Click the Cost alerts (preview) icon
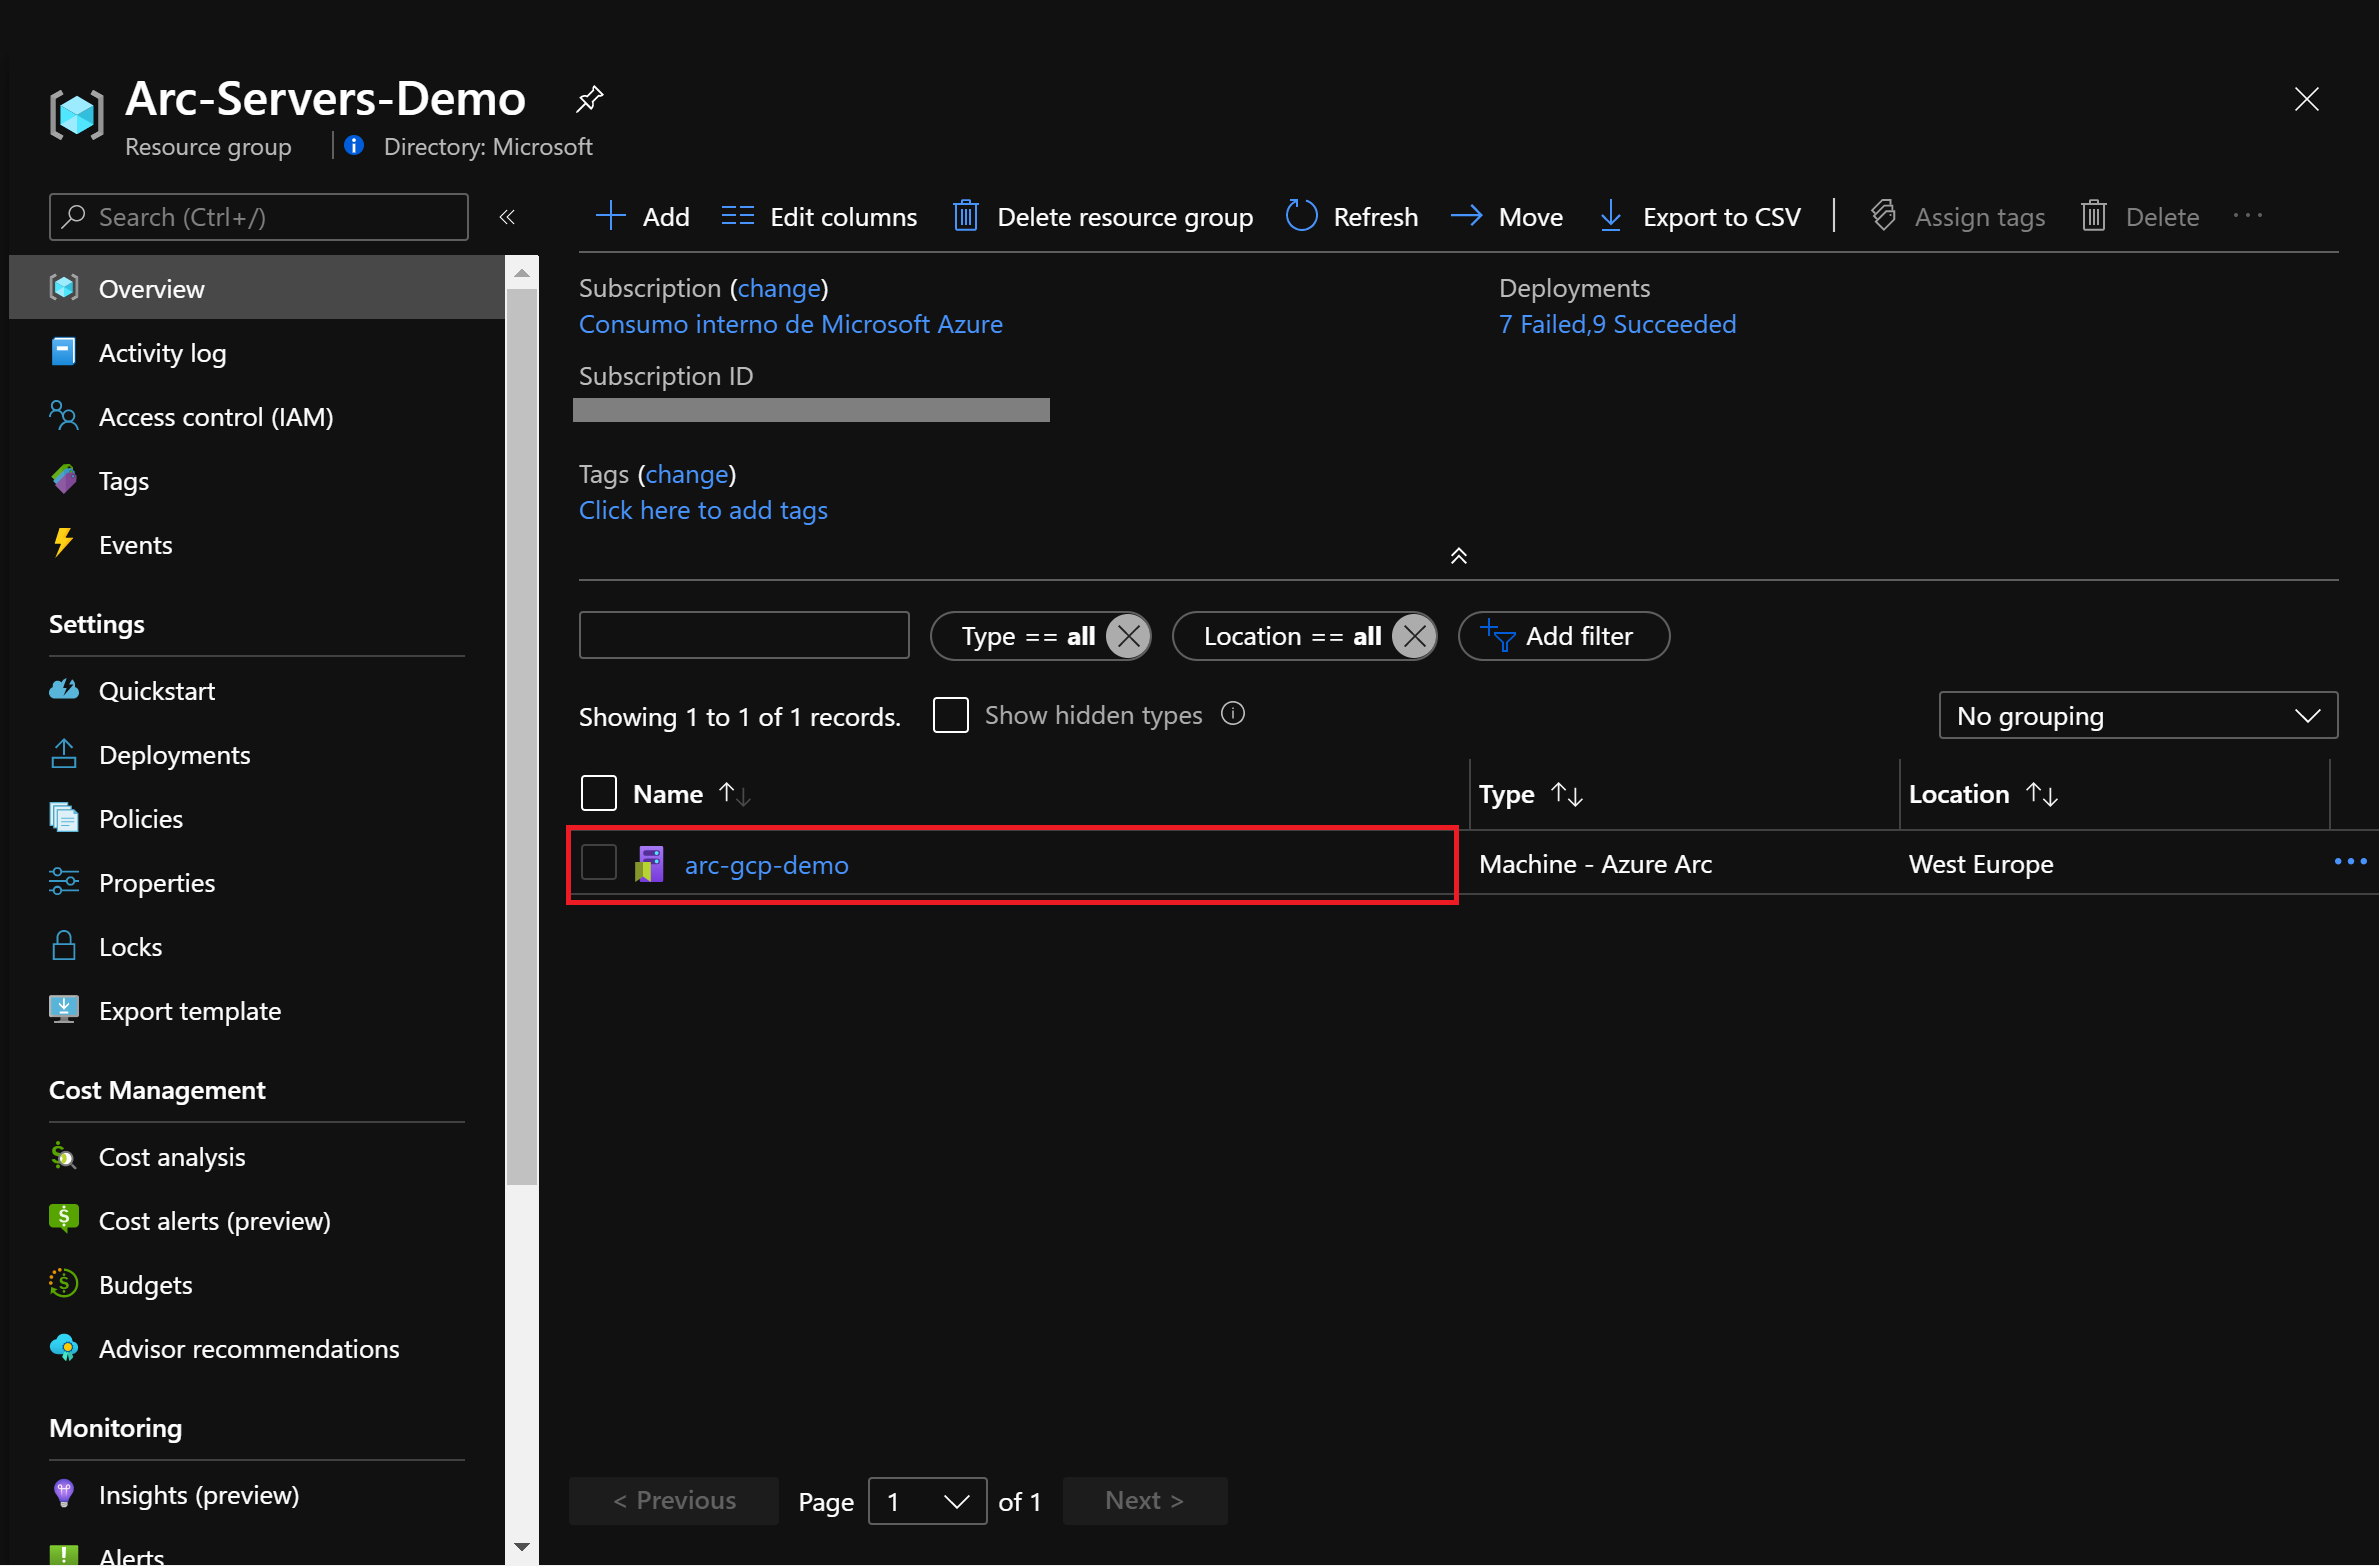Image resolution: width=2379 pixels, height=1566 pixels. pyautogui.click(x=64, y=1220)
